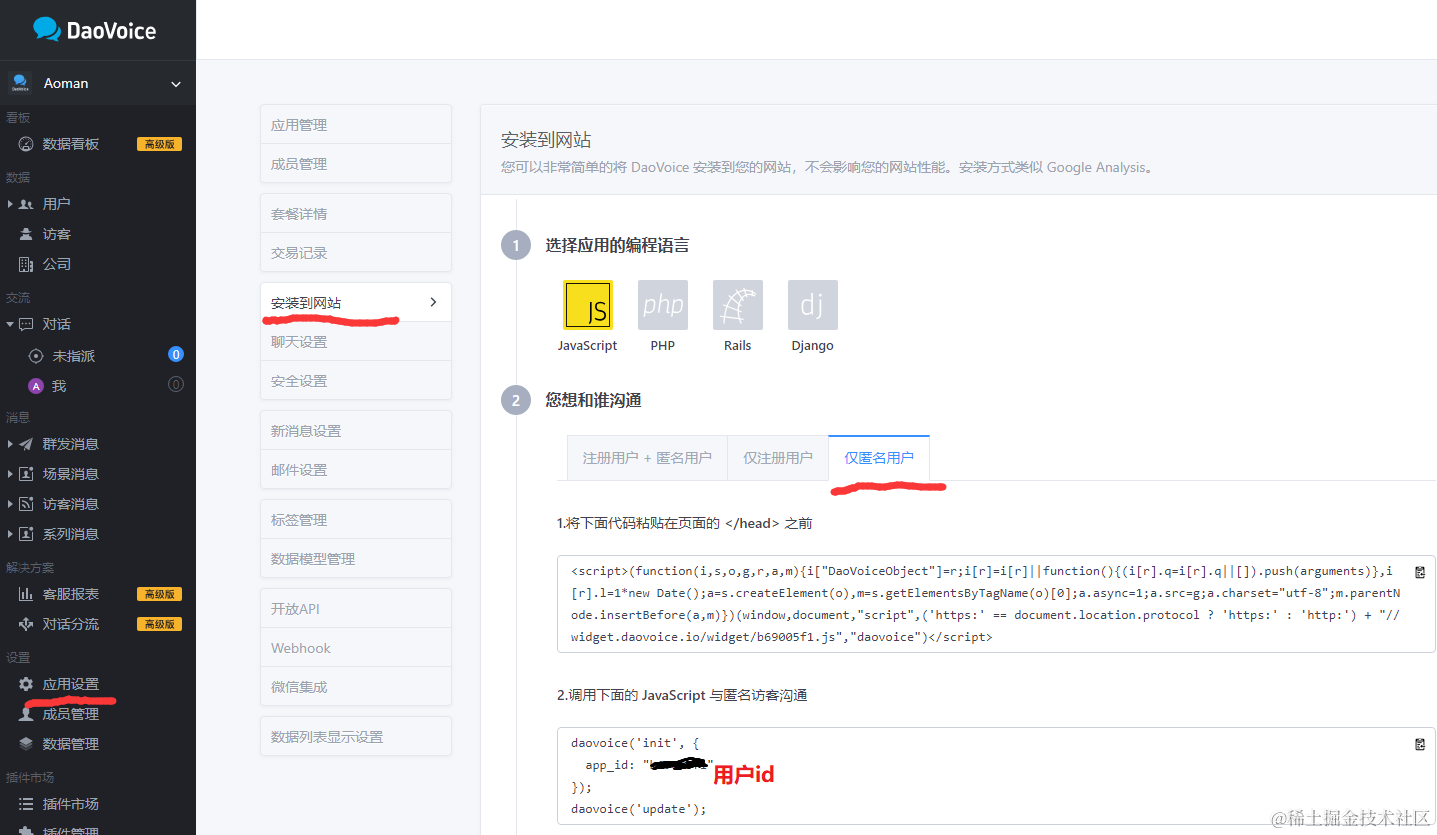1437x835 pixels.
Task: Click 高级版 badge beside 对话分流
Action: click(160, 624)
